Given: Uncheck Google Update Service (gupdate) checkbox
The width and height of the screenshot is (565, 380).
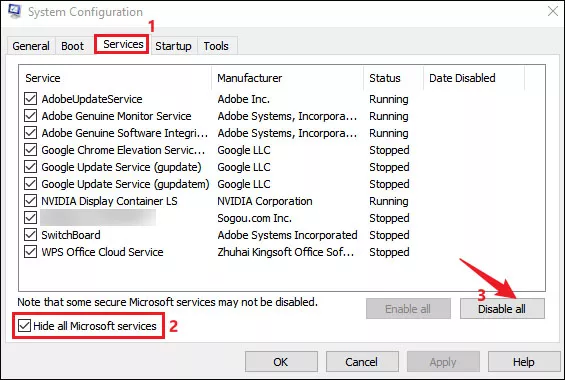Looking at the screenshot, I should point(30,167).
